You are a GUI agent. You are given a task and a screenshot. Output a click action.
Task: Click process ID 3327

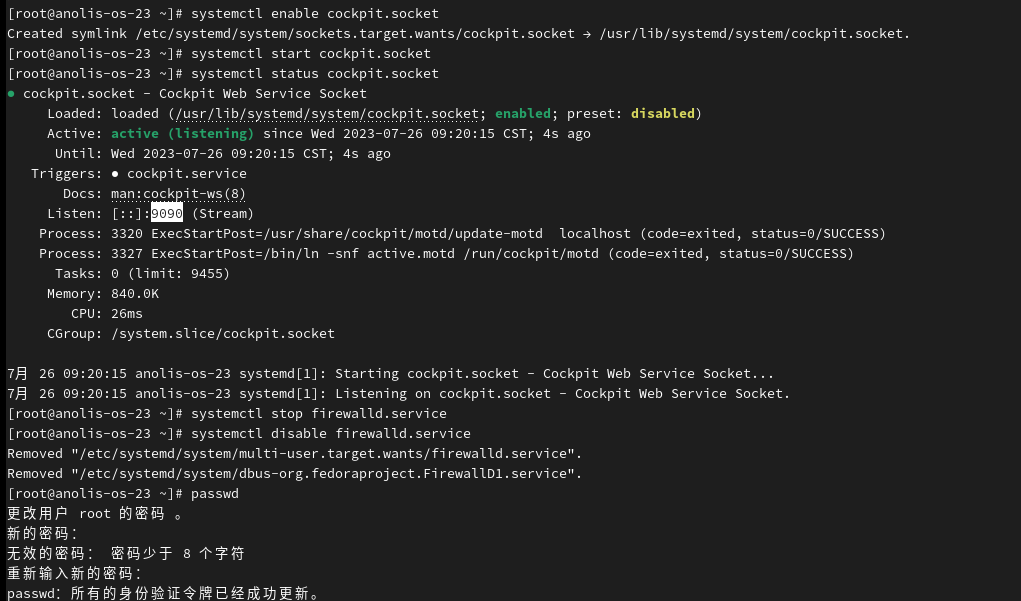pos(127,254)
